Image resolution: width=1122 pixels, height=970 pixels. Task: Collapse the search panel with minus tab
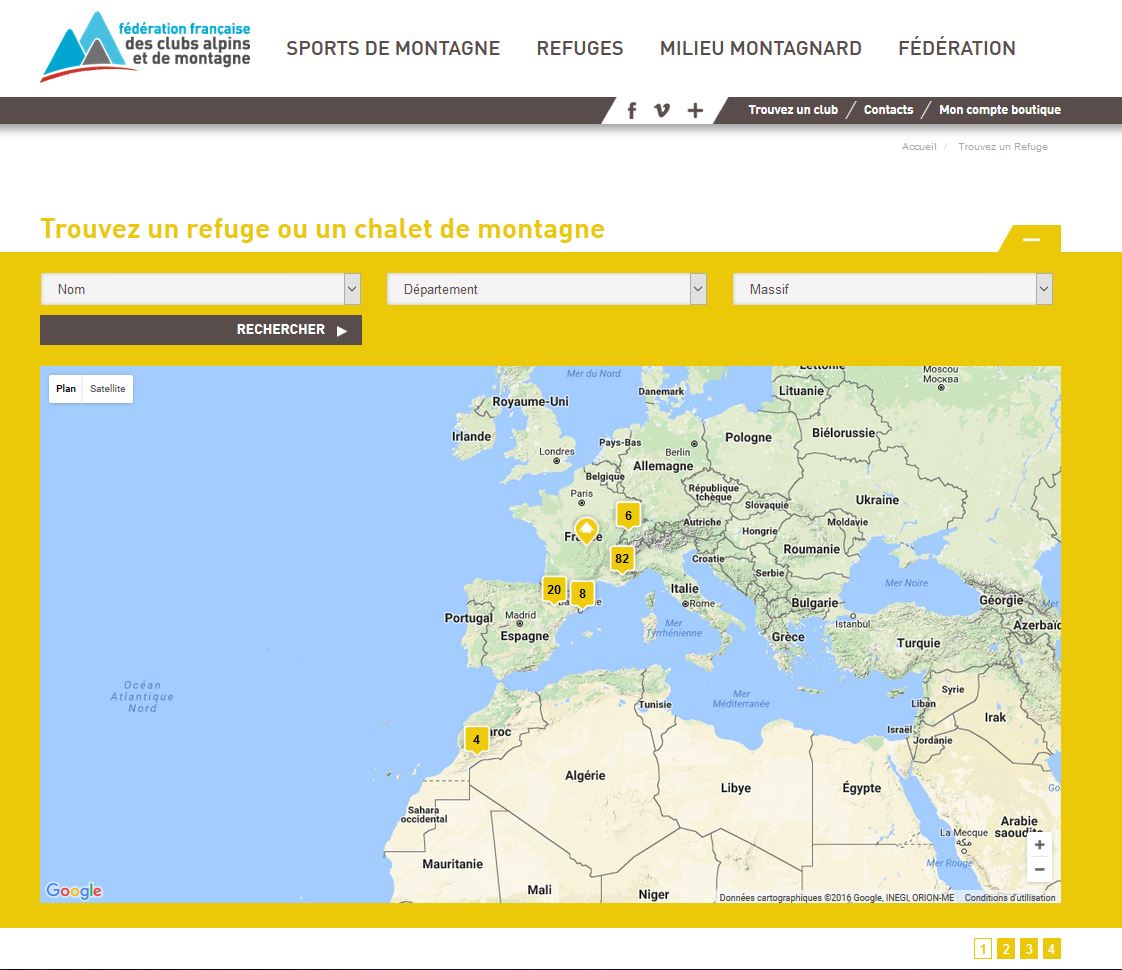1030,239
